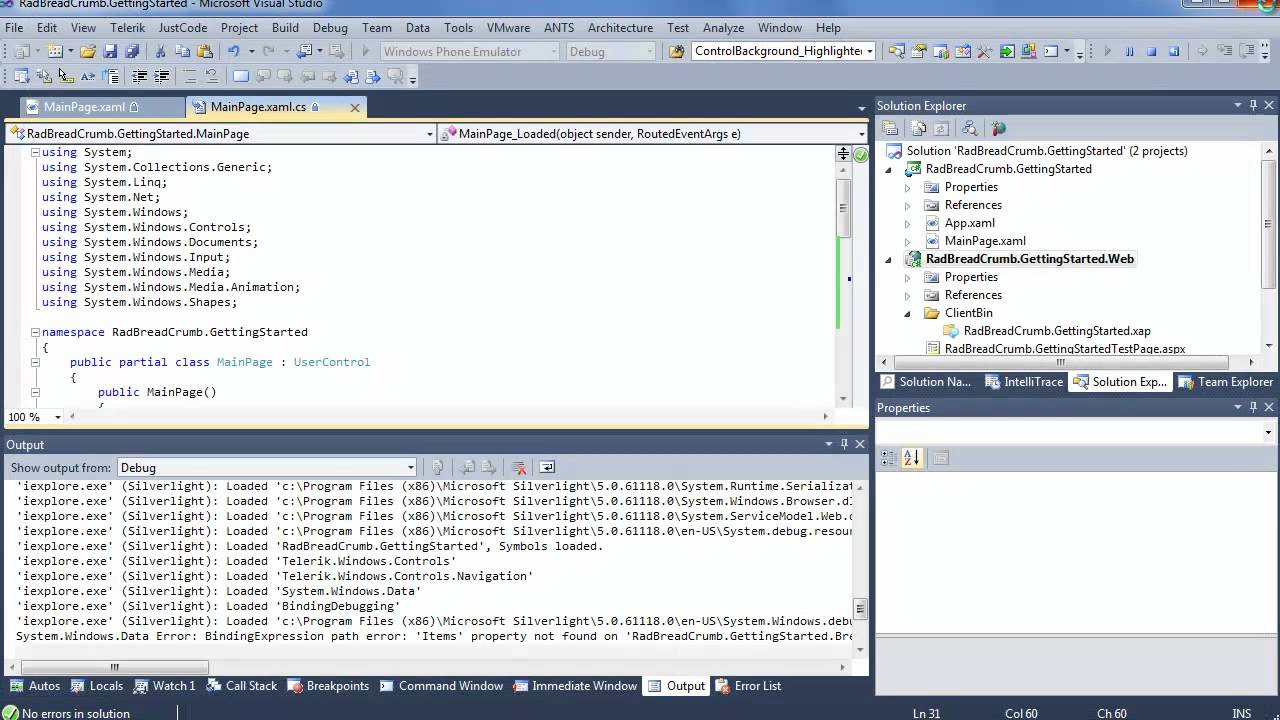Click the Find in Files icon
1280x720 pixels.
[677, 51]
